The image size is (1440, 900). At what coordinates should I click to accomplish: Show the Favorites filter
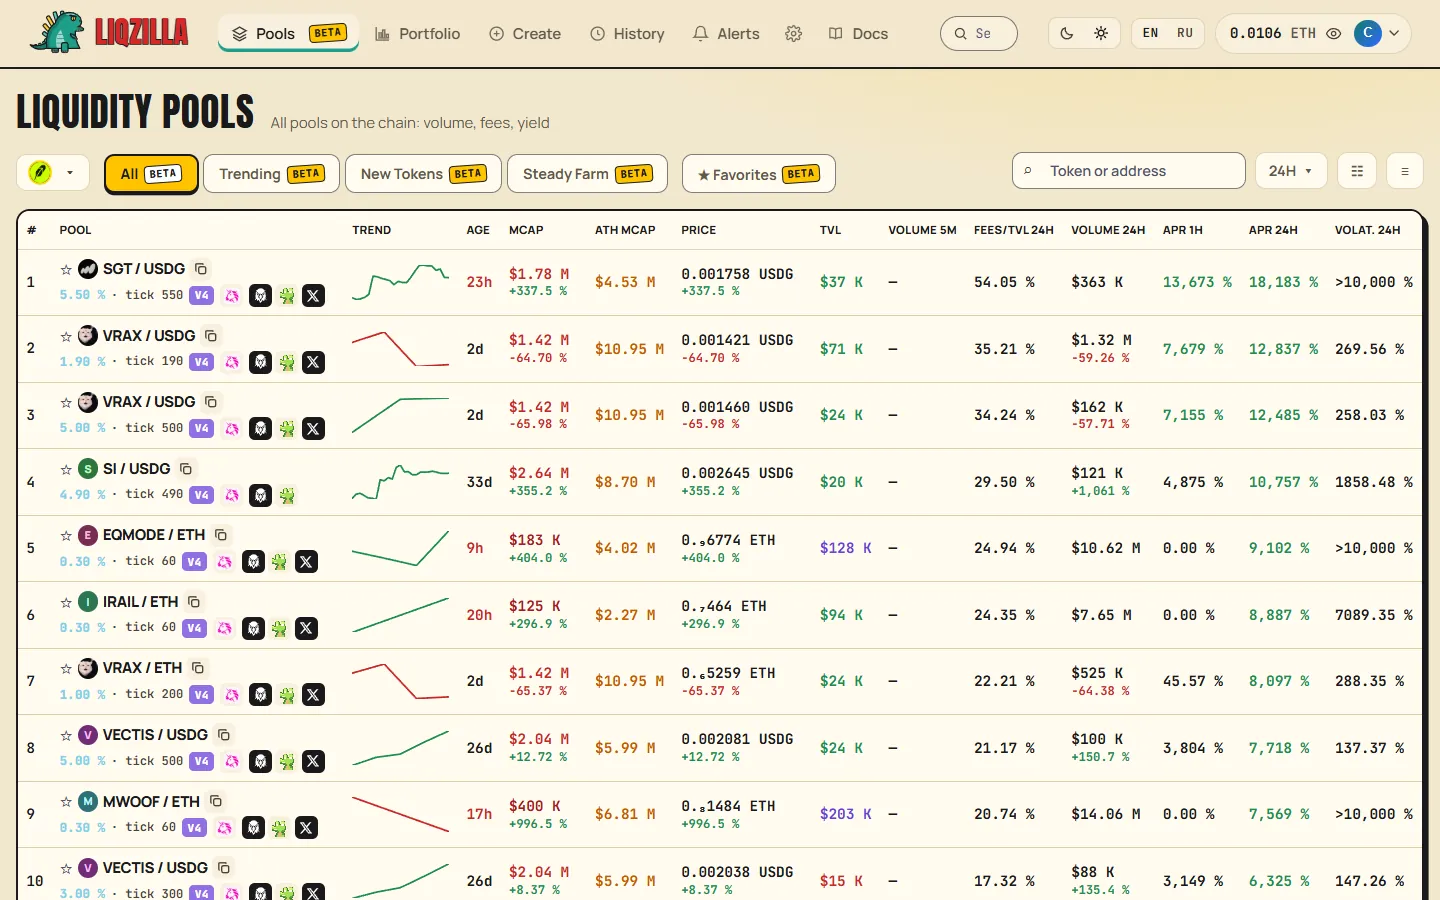pos(759,174)
